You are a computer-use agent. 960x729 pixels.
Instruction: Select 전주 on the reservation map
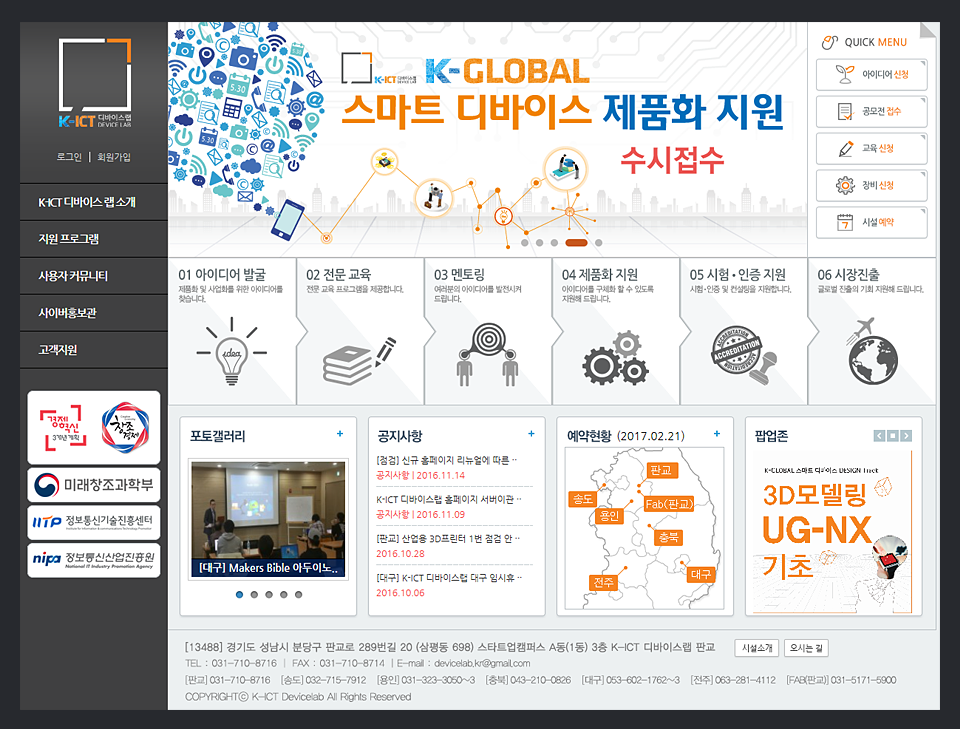(x=603, y=582)
